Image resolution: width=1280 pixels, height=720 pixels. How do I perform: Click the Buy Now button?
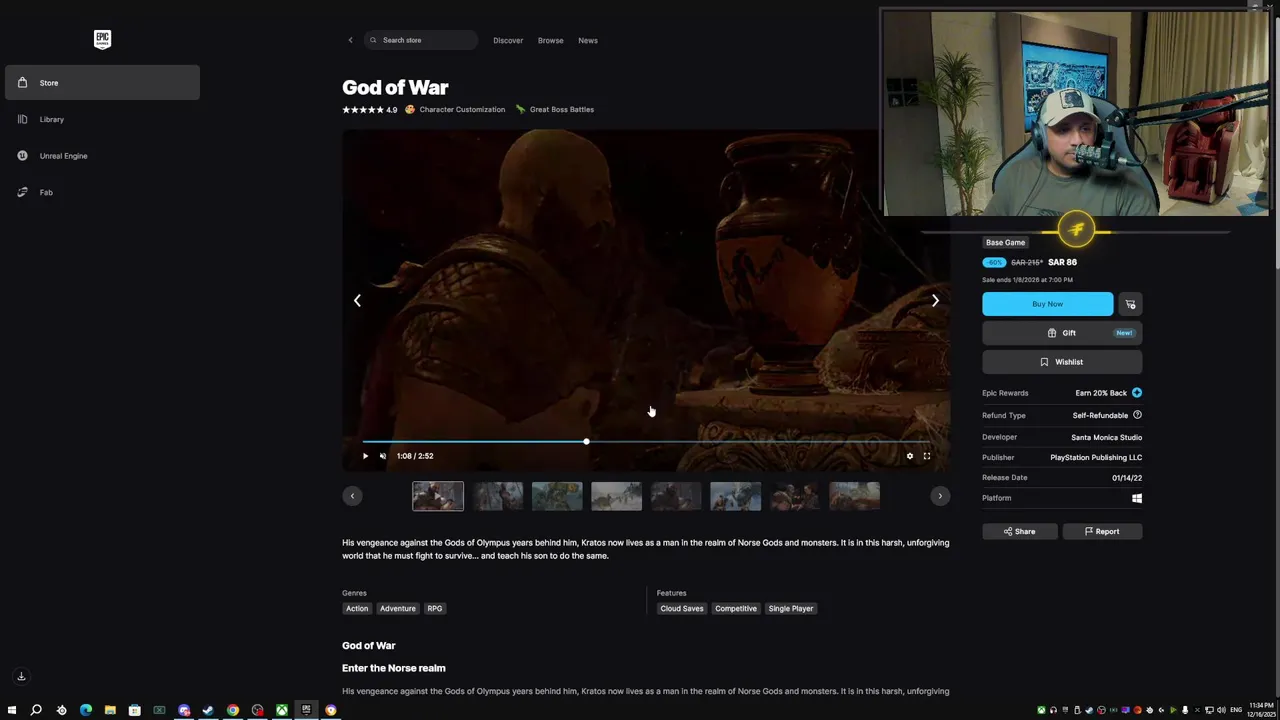click(1047, 304)
